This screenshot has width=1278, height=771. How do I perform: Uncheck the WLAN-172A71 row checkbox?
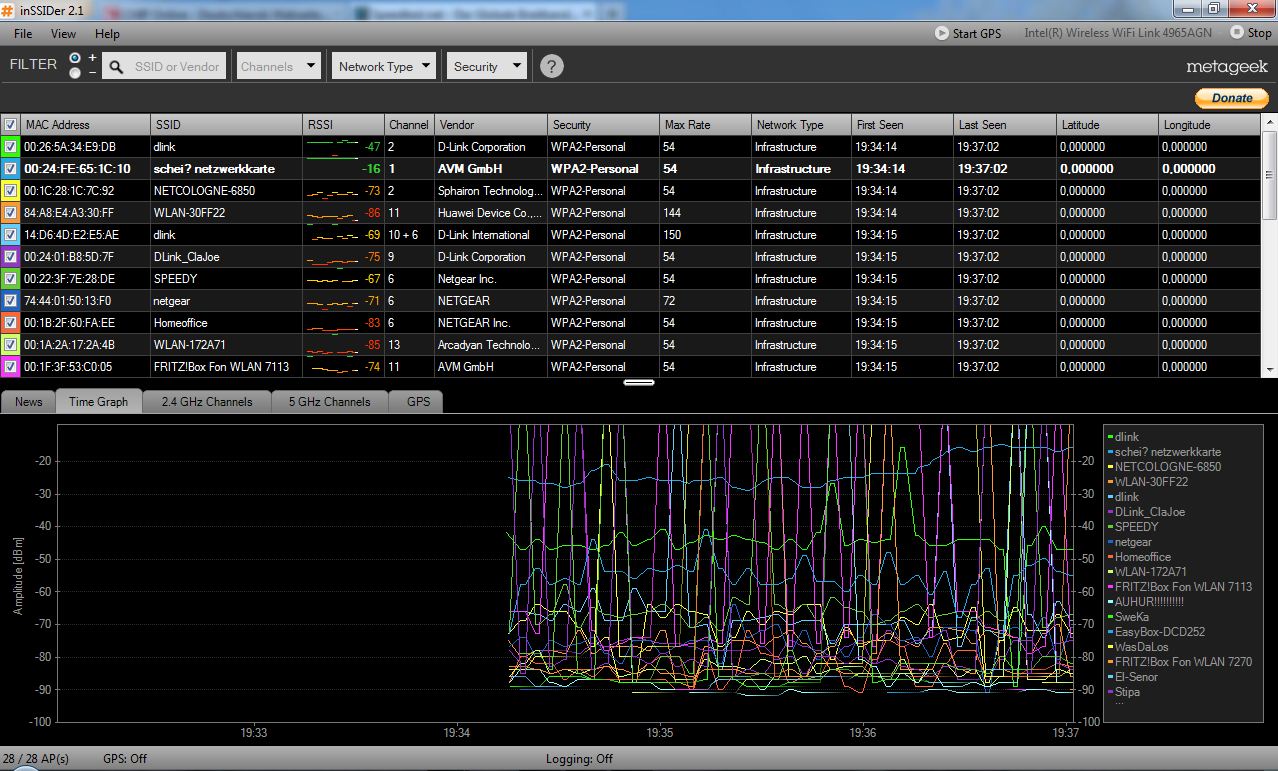pyautogui.click(x=10, y=345)
